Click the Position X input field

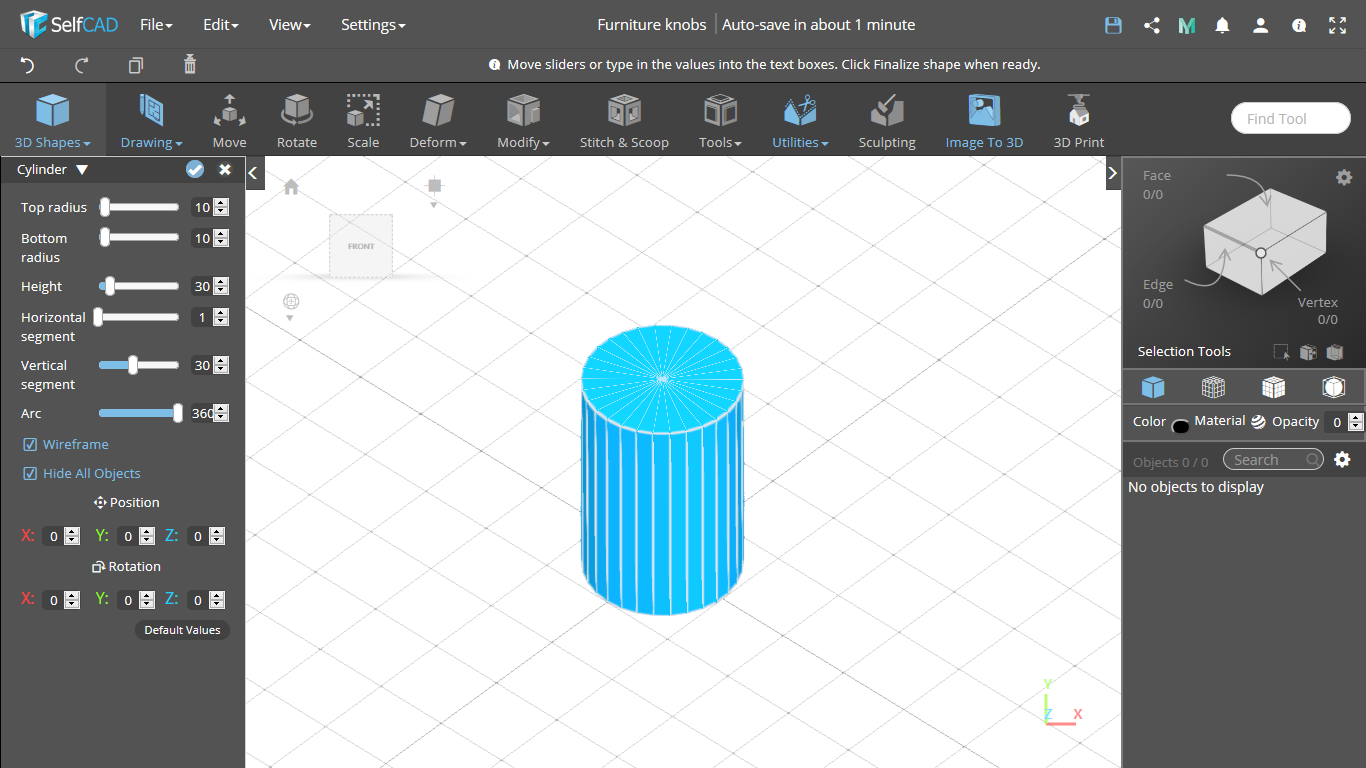(54, 536)
